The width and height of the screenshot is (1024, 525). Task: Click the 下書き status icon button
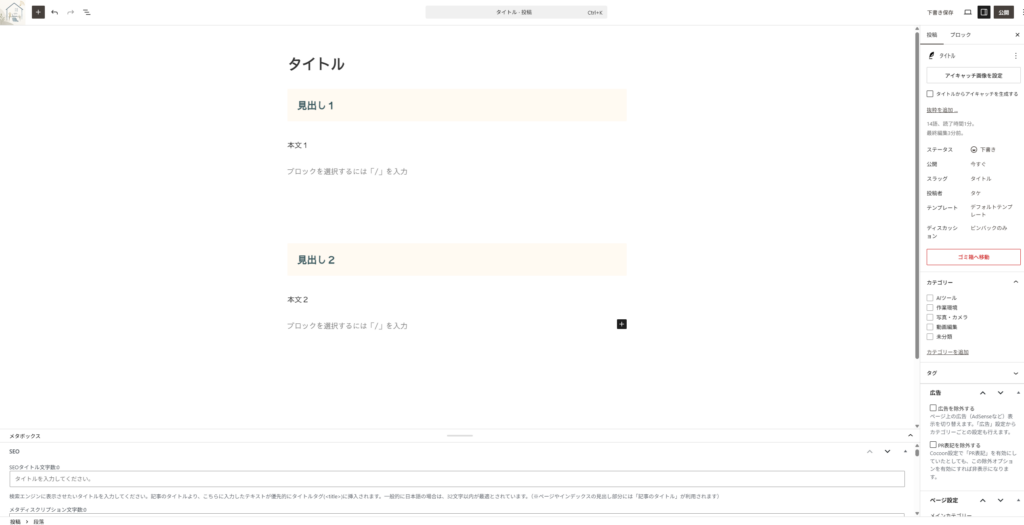tap(983, 150)
